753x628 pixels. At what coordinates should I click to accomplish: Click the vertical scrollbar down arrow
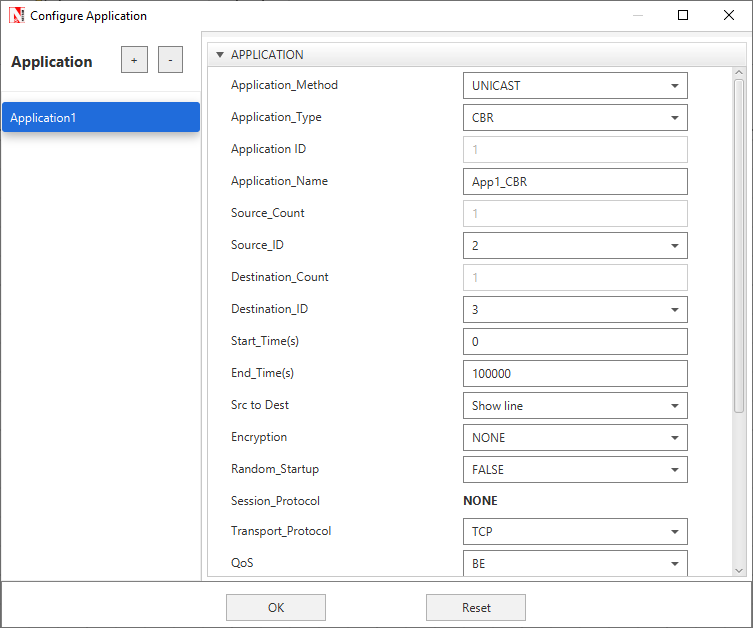coord(739,569)
